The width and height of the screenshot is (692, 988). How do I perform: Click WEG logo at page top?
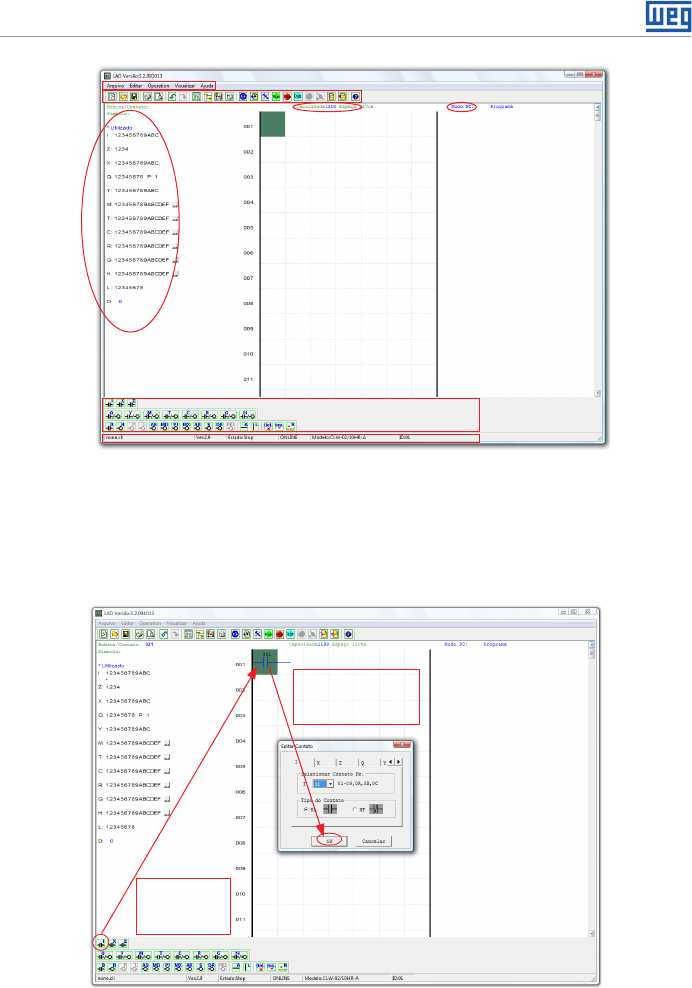click(668, 16)
